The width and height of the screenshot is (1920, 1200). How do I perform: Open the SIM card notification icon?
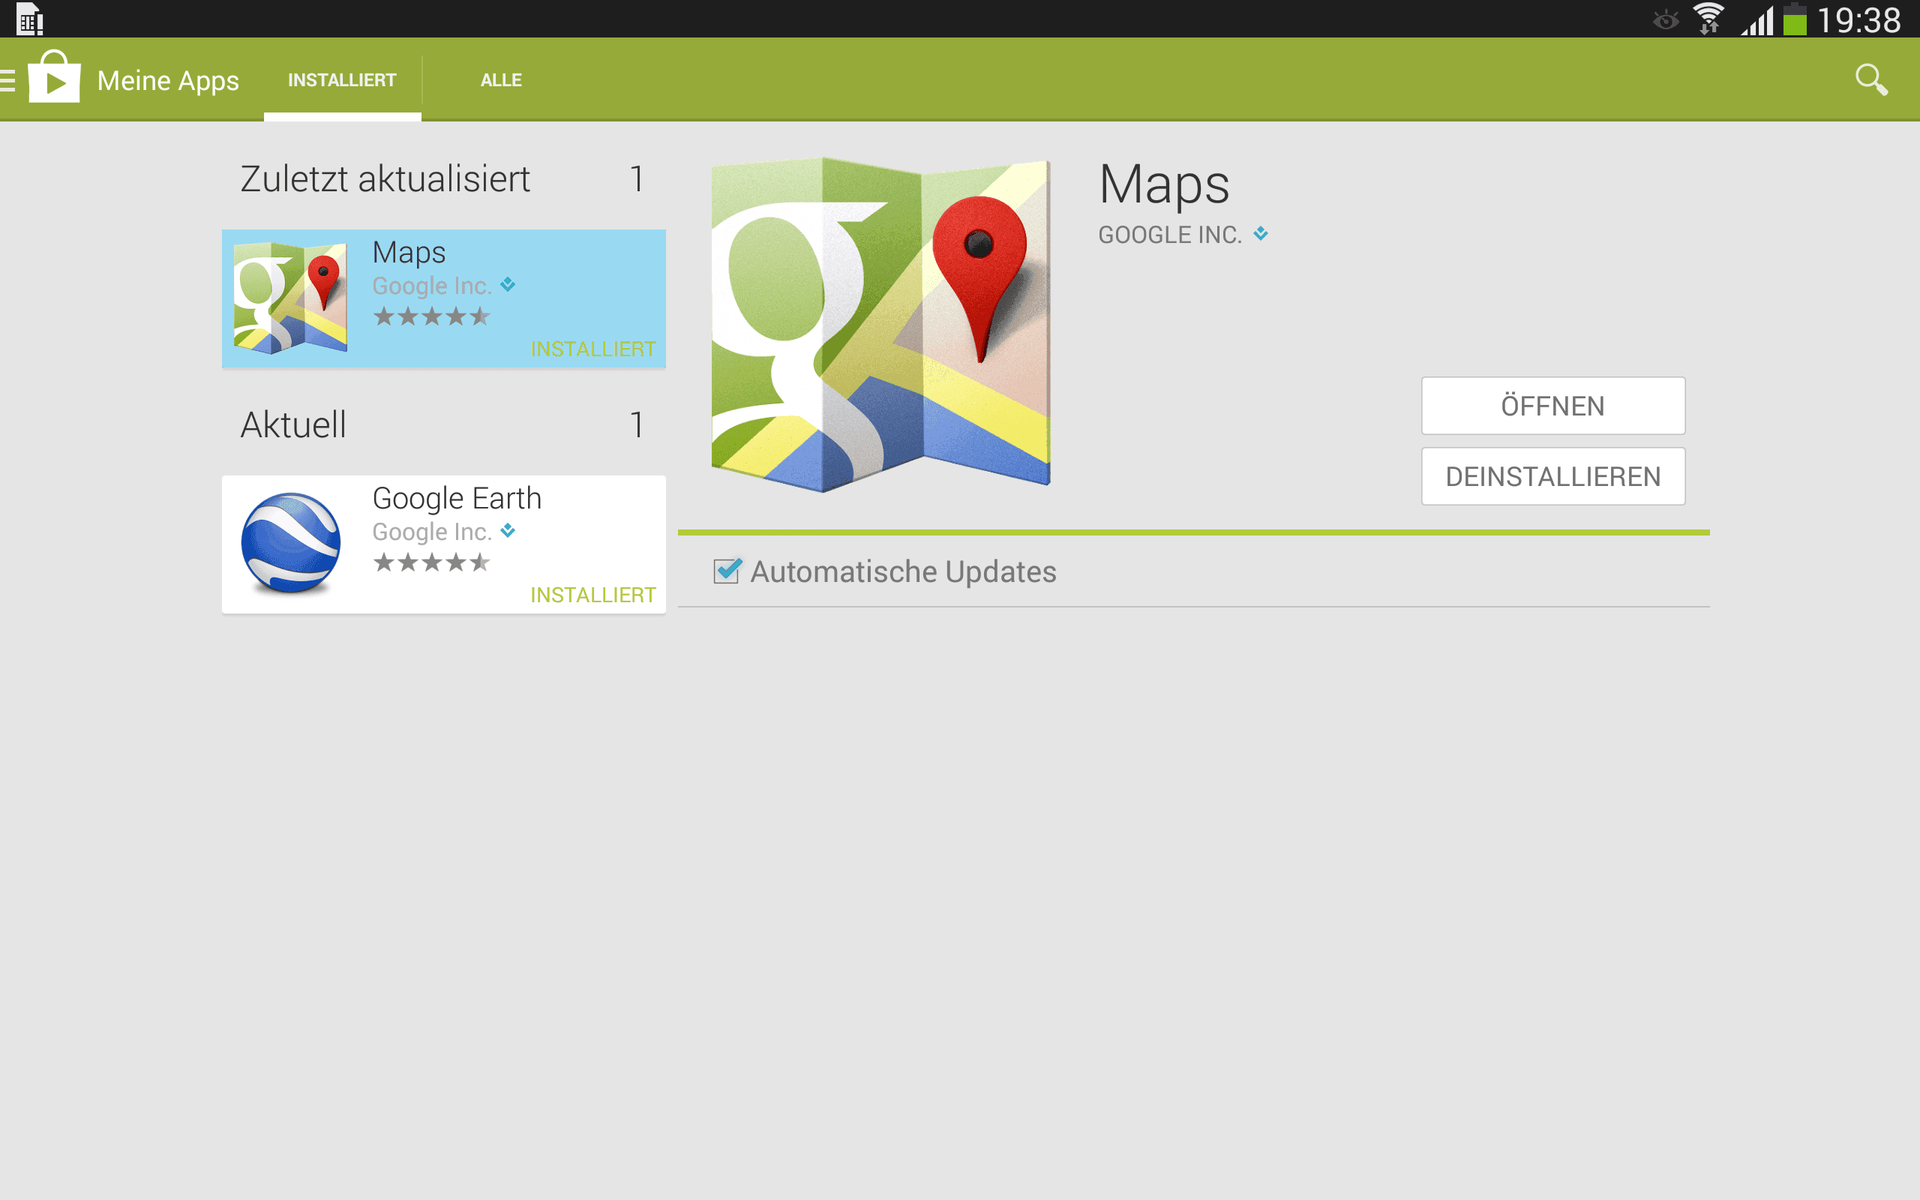pos(30,19)
